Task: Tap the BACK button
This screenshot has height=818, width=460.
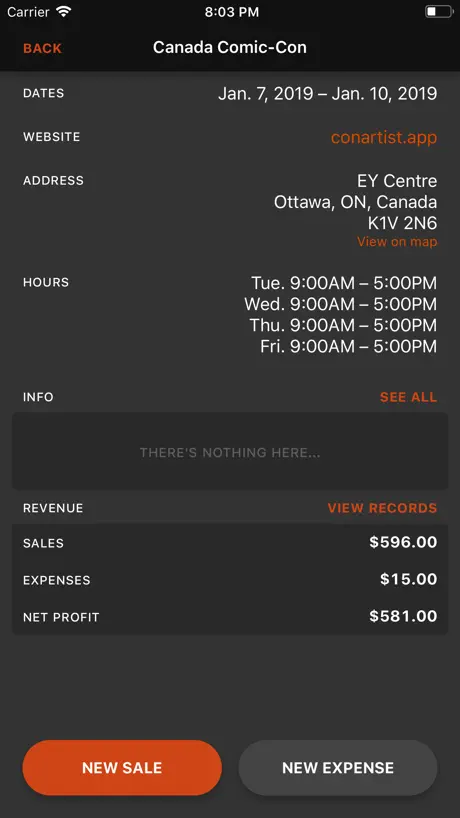Action: [x=42, y=48]
